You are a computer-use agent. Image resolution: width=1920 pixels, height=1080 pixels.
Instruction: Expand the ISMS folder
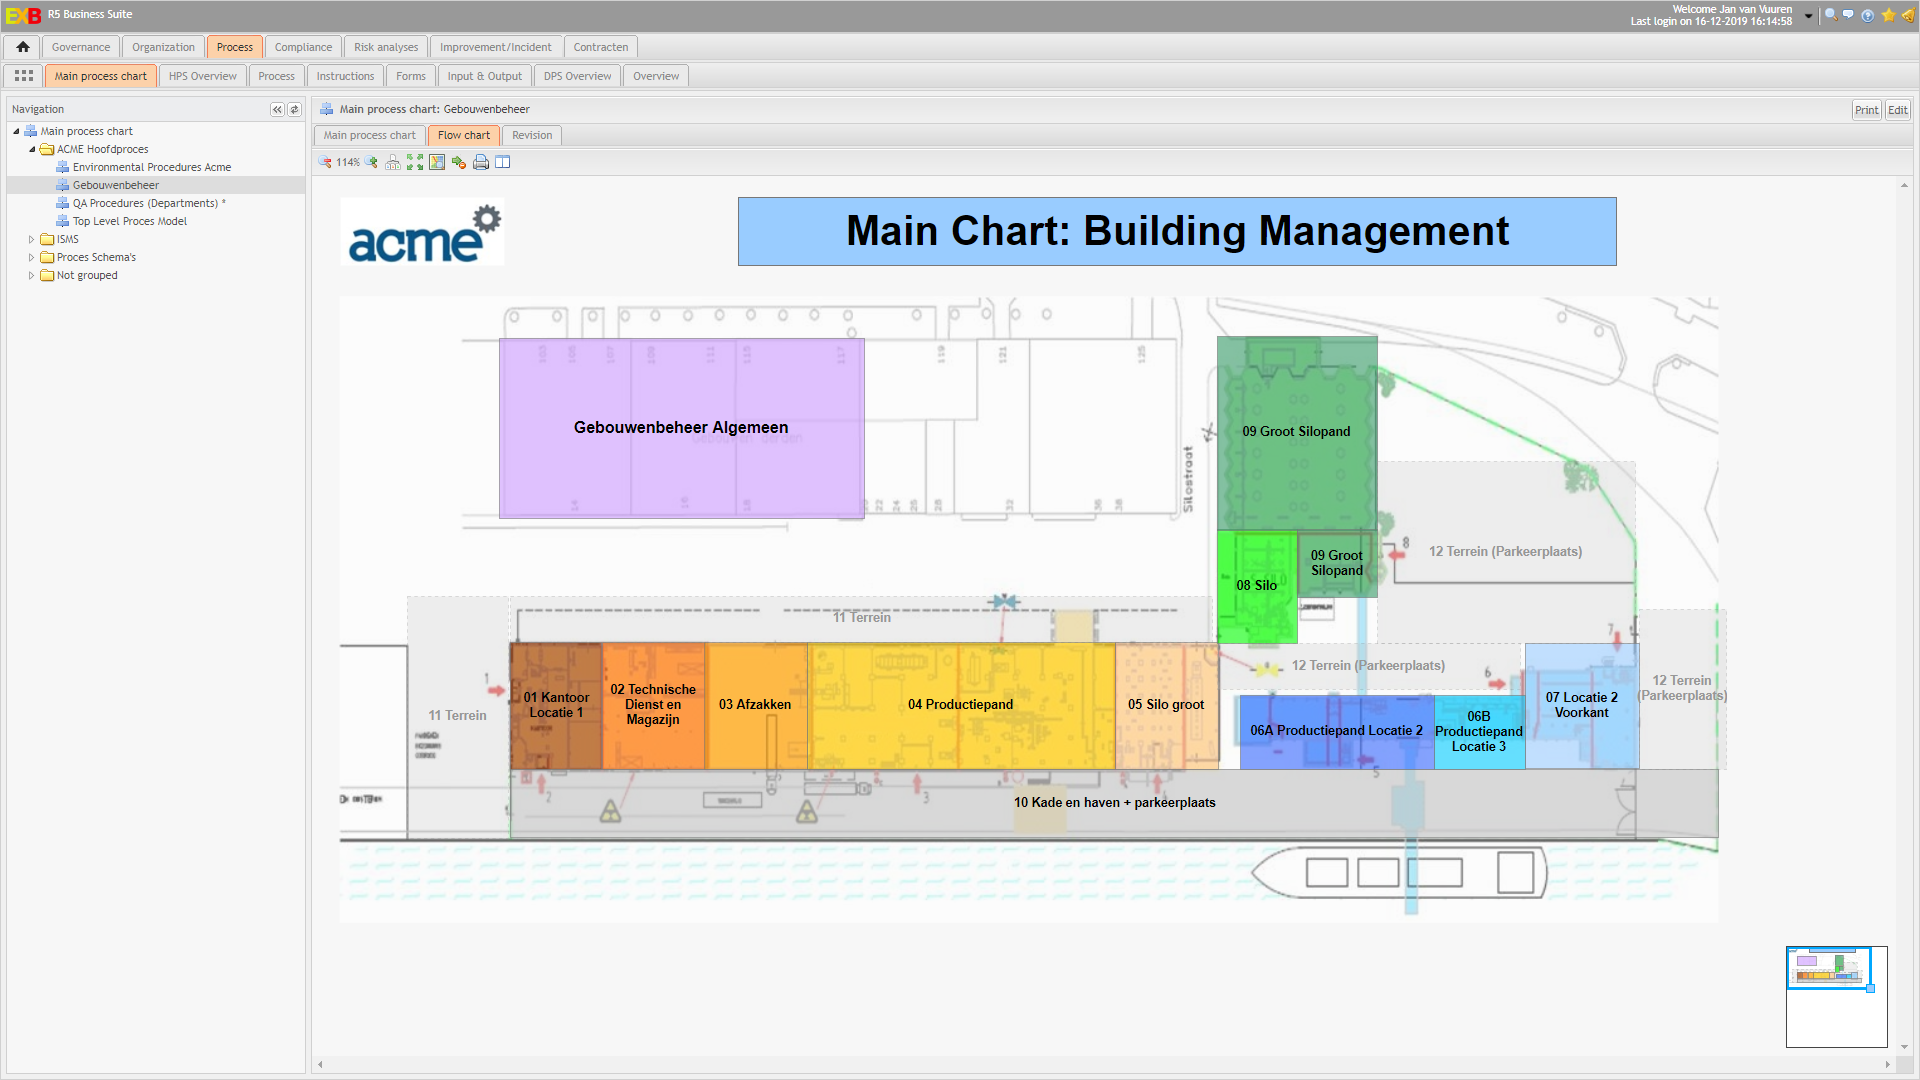[31, 240]
